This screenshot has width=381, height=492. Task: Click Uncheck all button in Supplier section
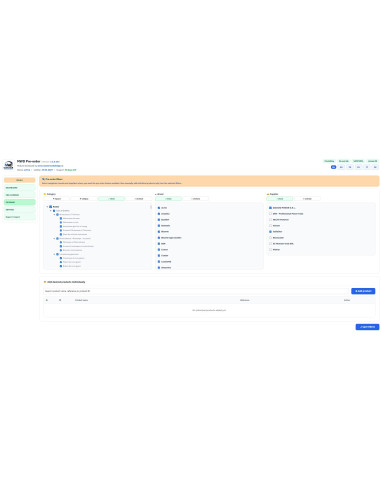[307, 199]
